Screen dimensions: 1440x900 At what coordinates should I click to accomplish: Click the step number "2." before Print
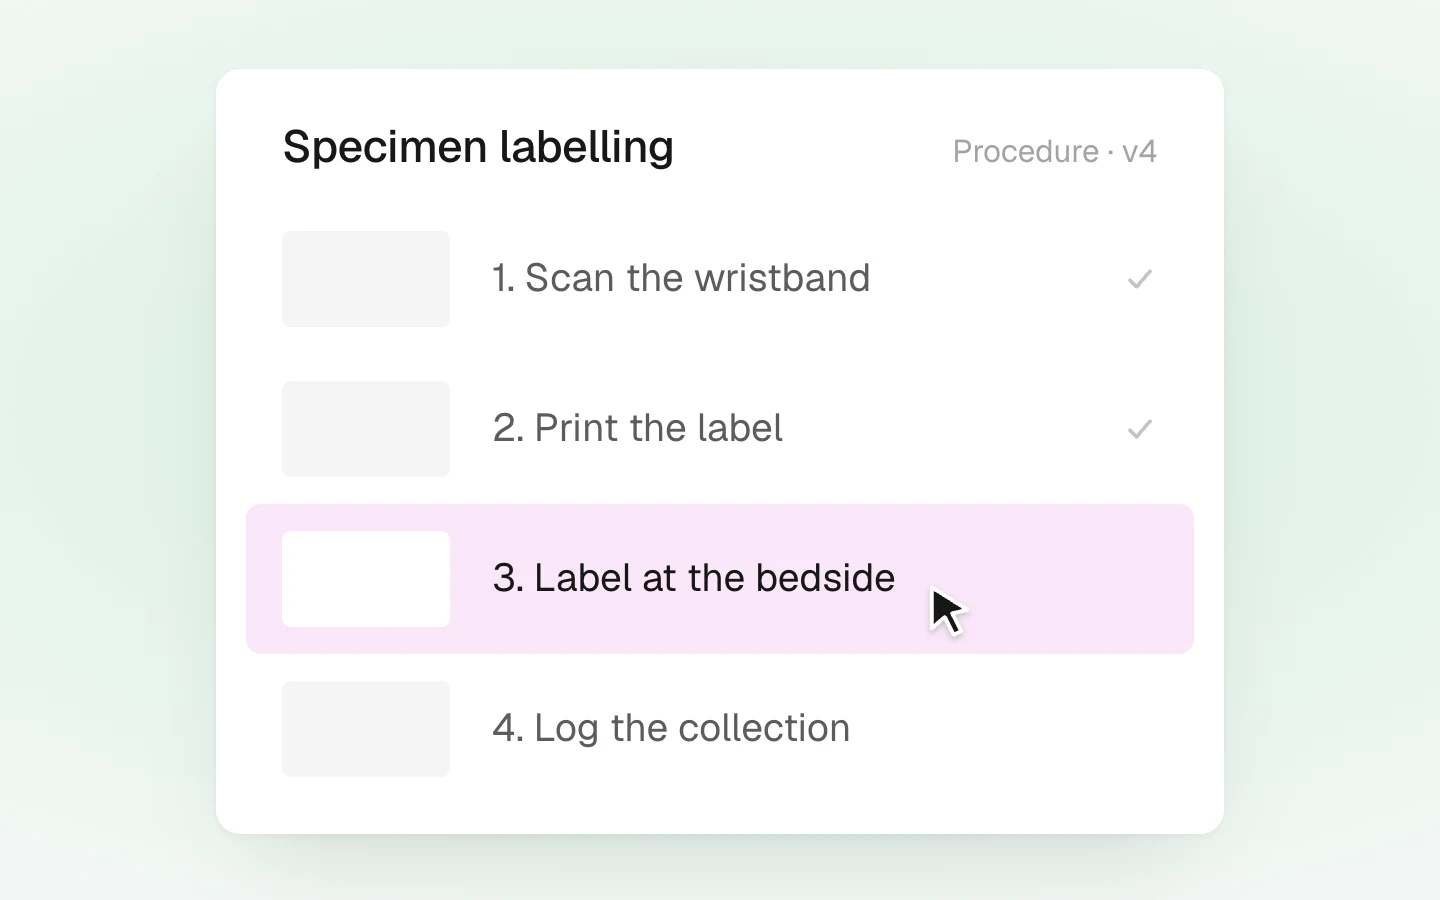point(508,428)
